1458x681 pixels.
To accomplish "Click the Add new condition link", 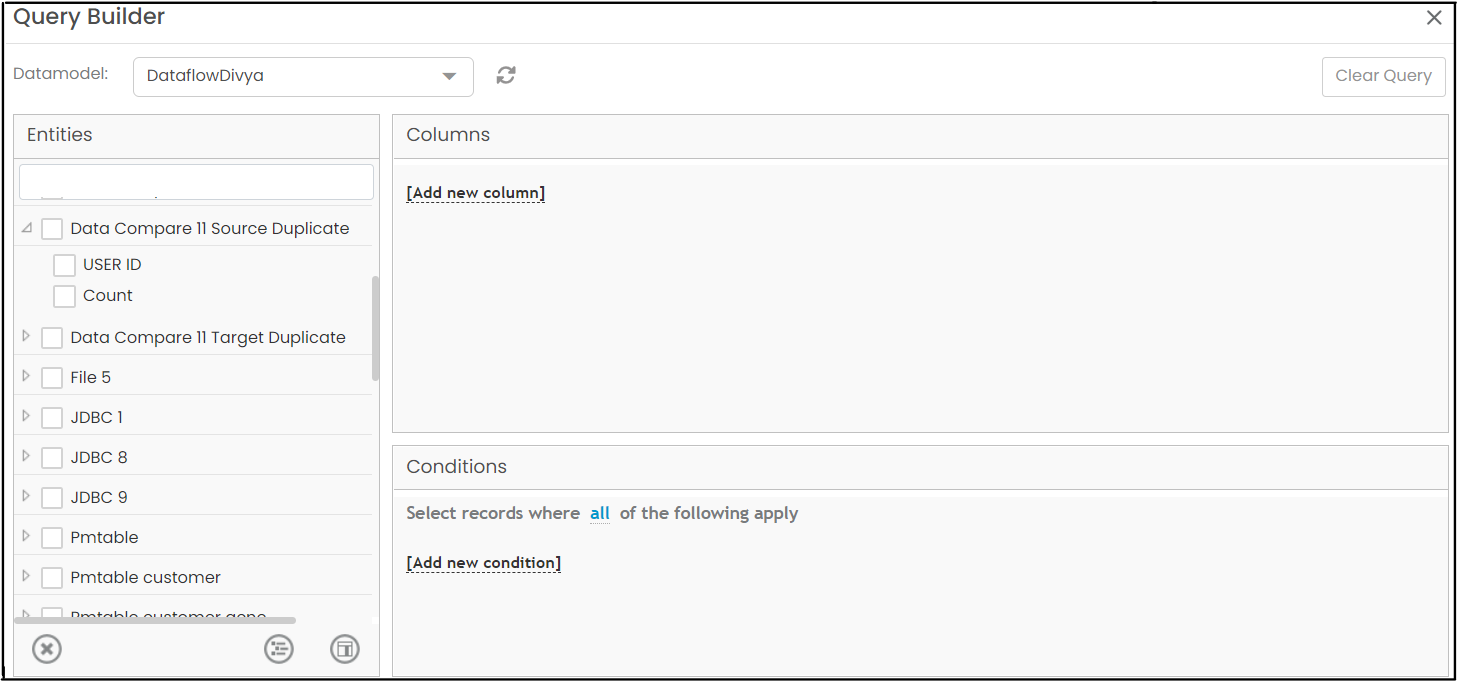I will [x=484, y=563].
